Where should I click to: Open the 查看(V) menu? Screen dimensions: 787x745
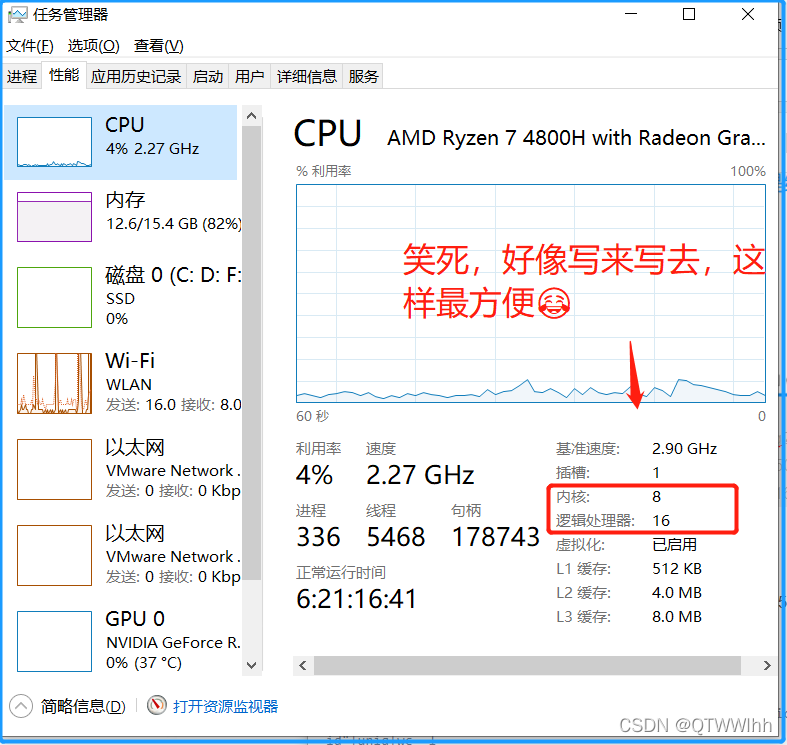pos(159,46)
